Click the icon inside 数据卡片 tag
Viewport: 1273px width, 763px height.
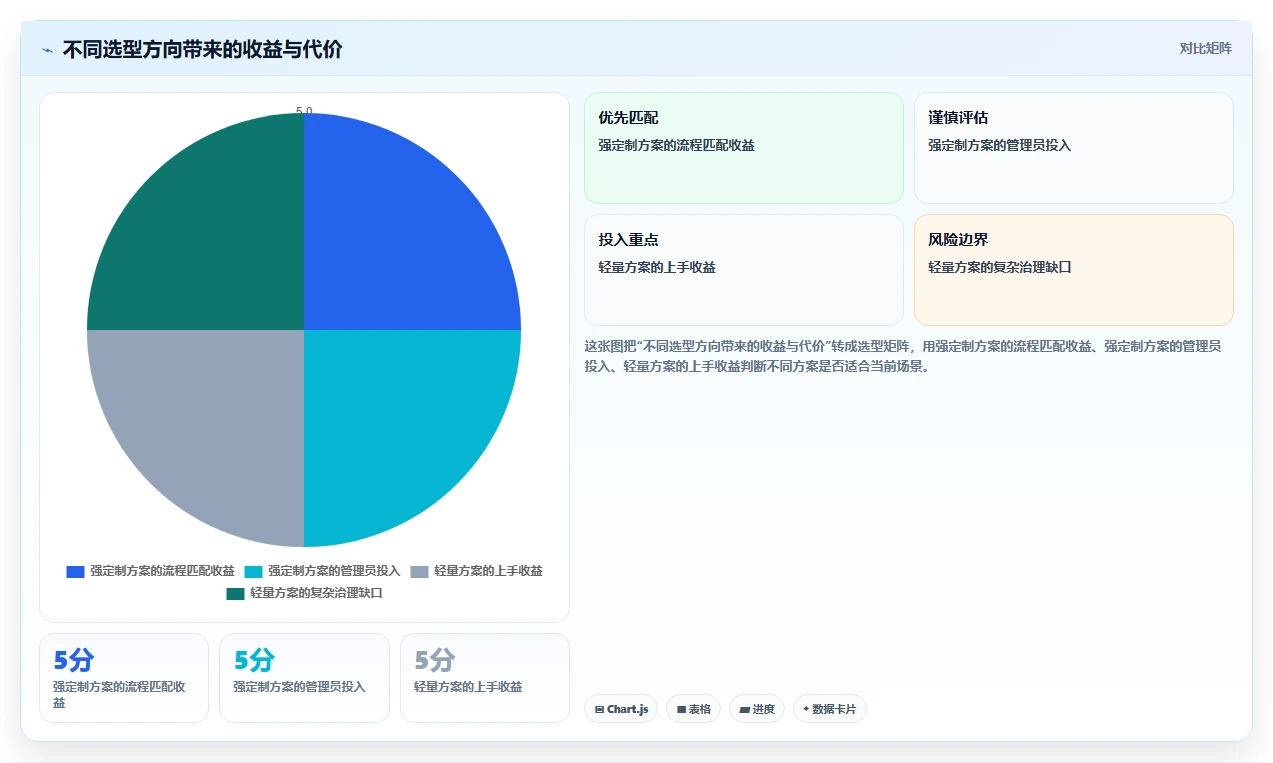pyautogui.click(x=806, y=709)
